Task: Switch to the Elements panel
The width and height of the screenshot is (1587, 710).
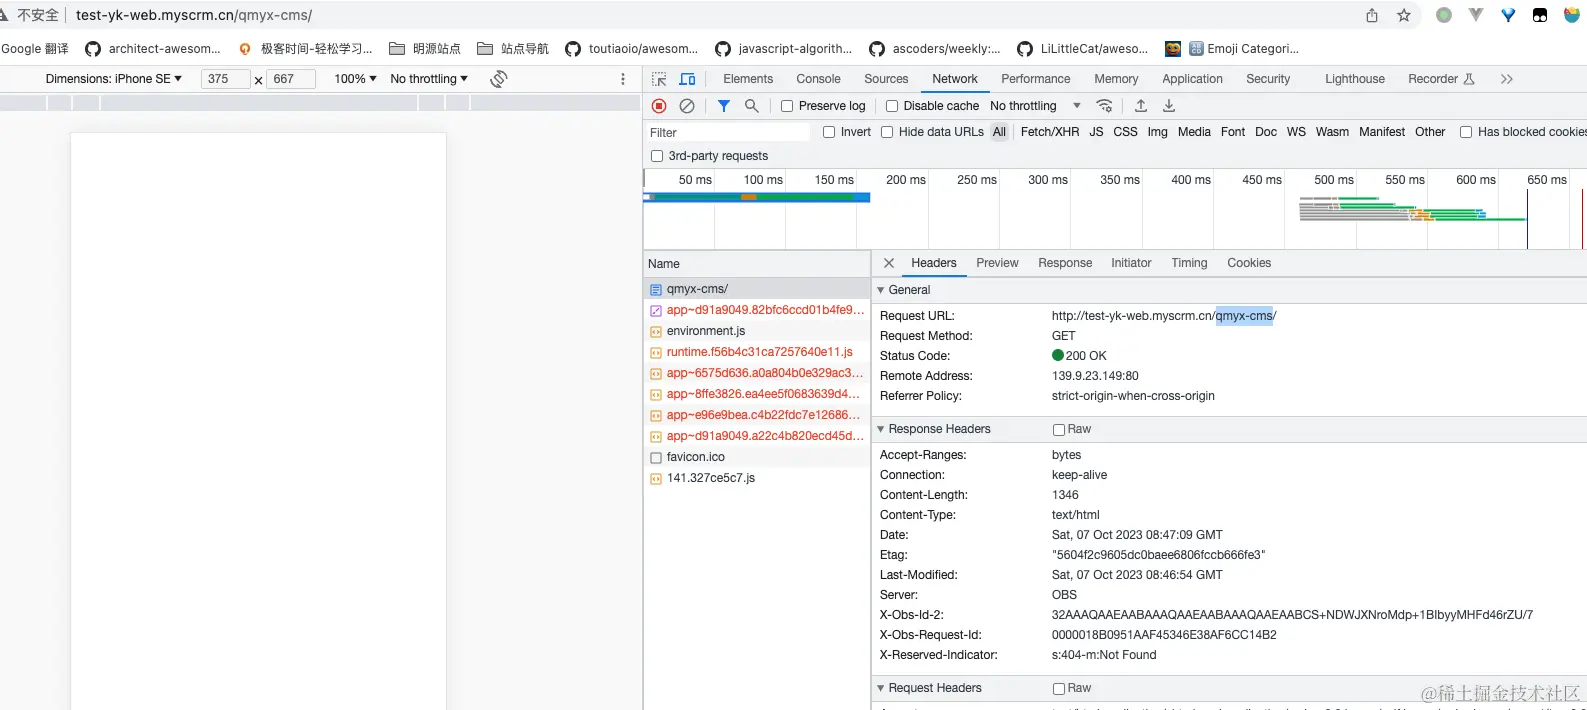Action: (748, 79)
